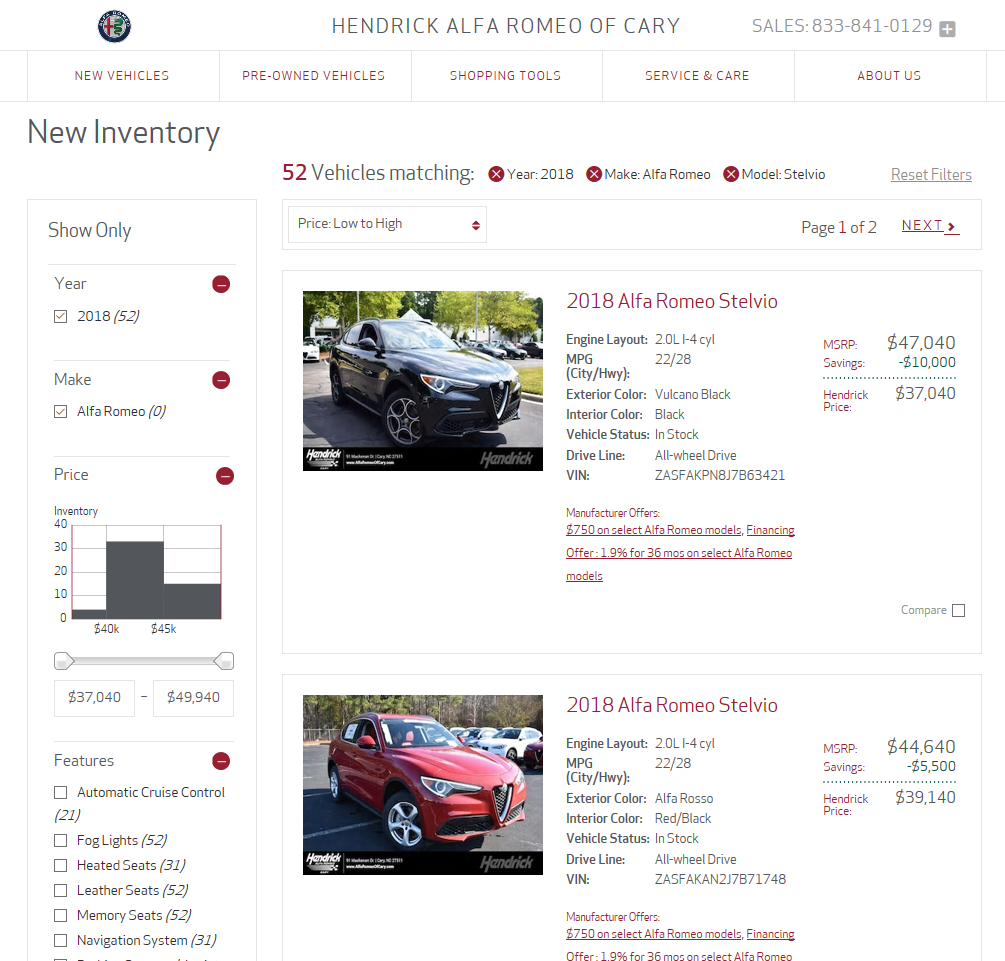Click the Alfa Romeo logo
Screen dimensions: 1005x961
pyautogui.click(x=114, y=26)
